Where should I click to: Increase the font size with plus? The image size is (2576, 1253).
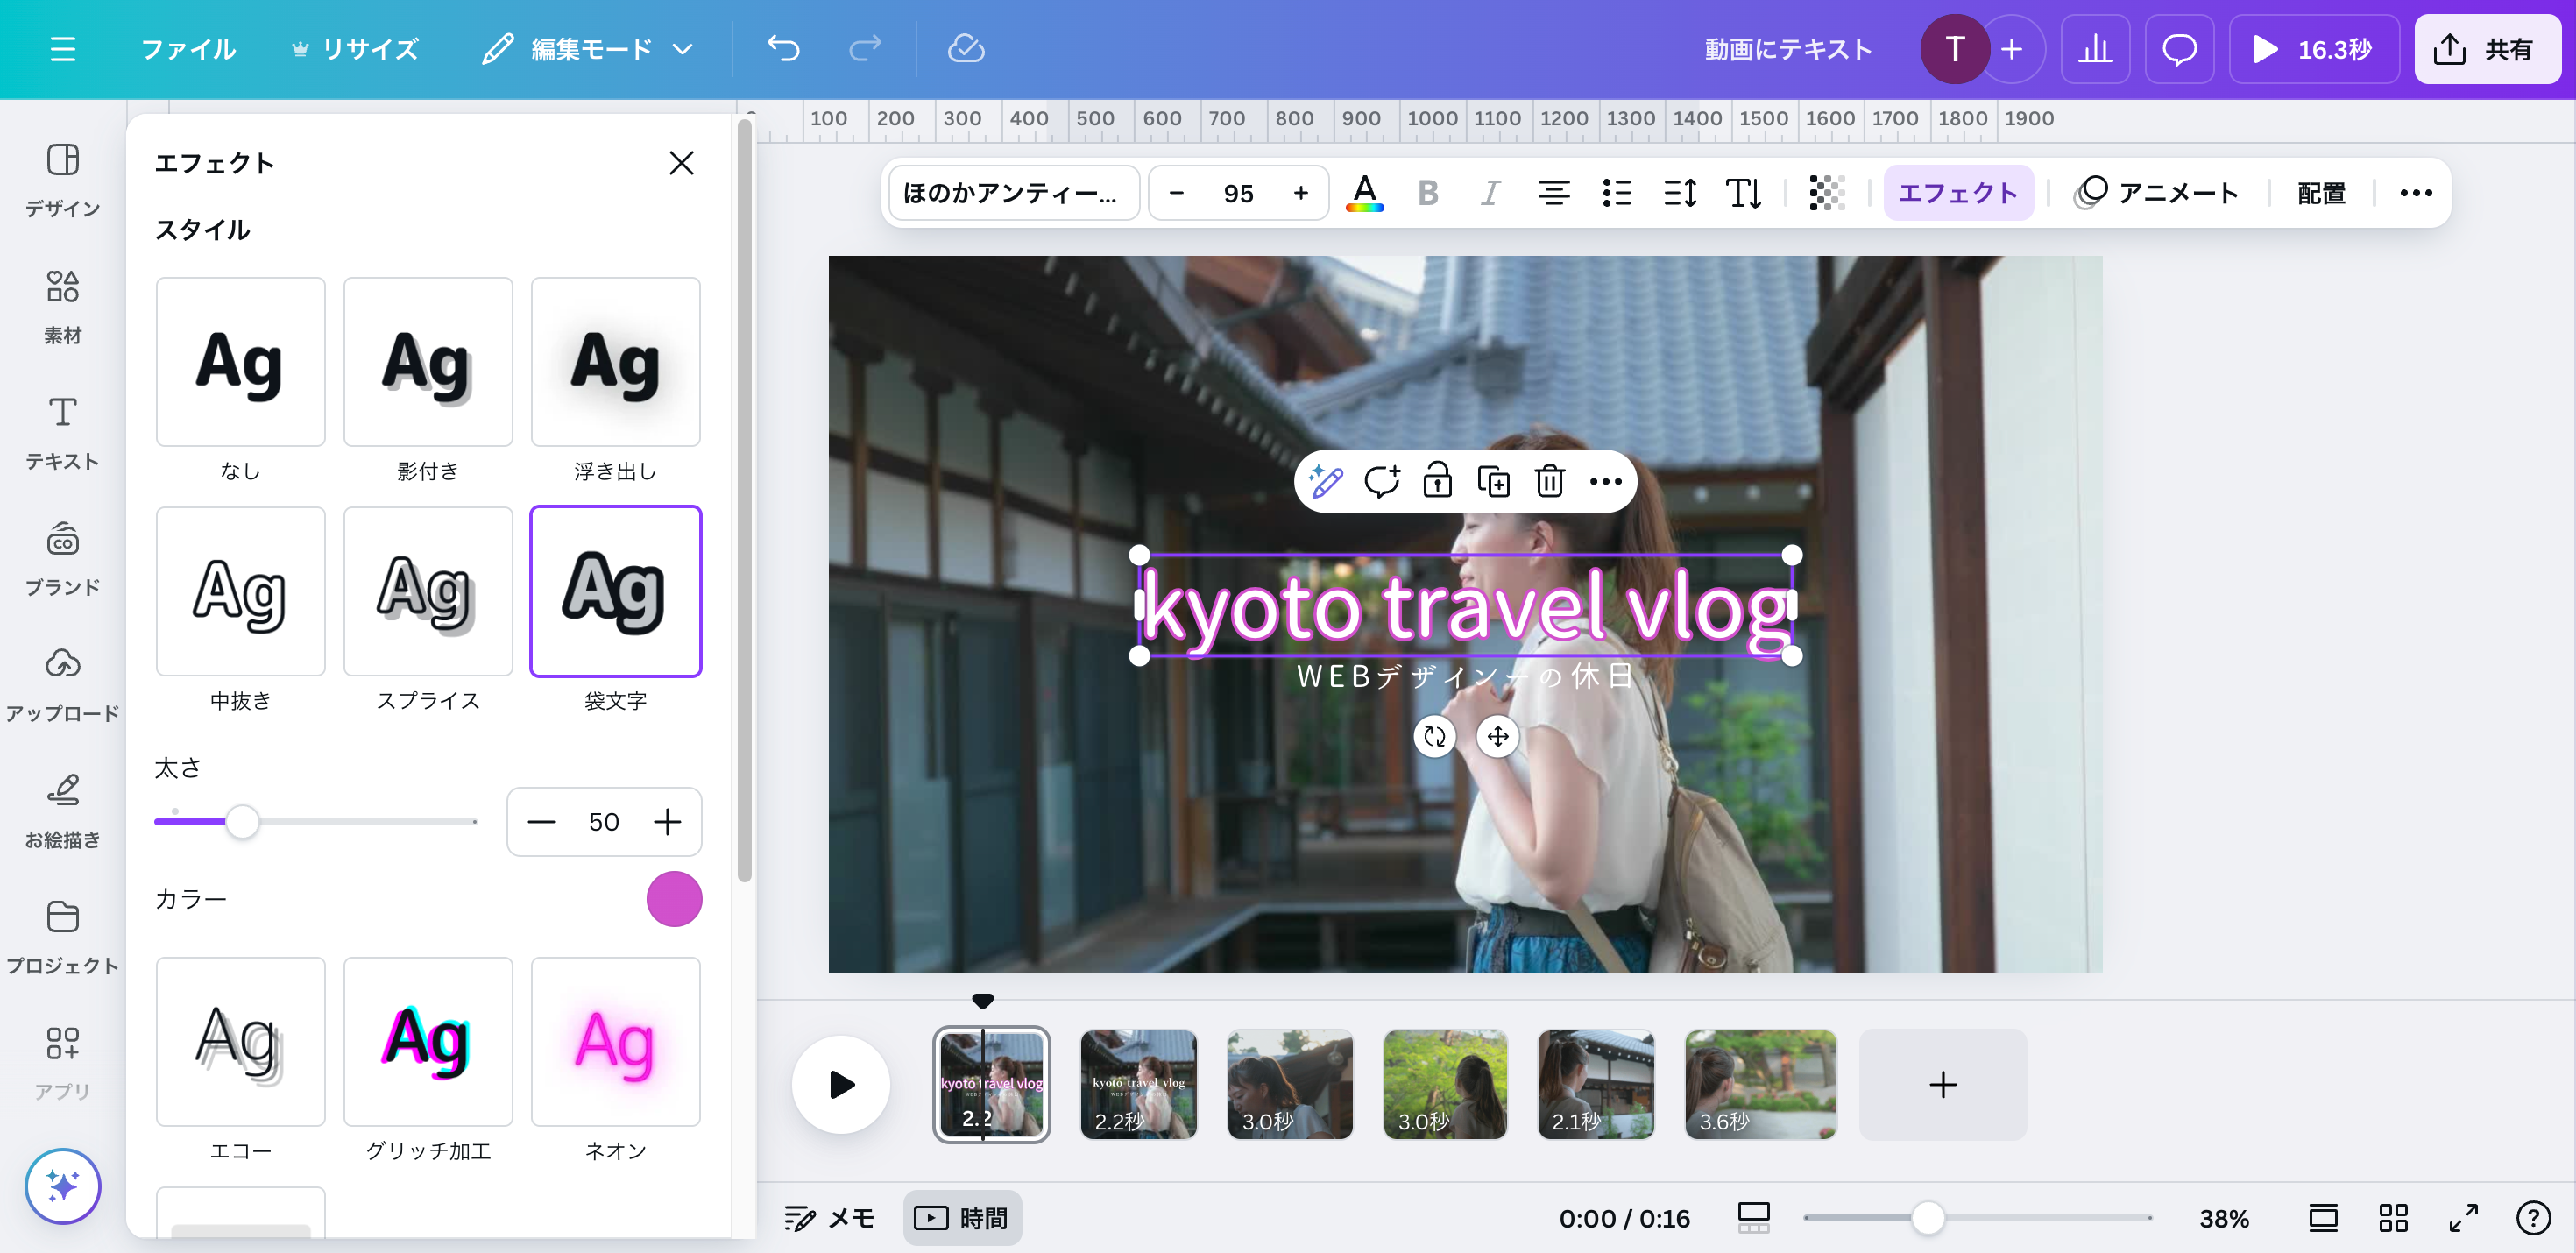pyautogui.click(x=1300, y=193)
